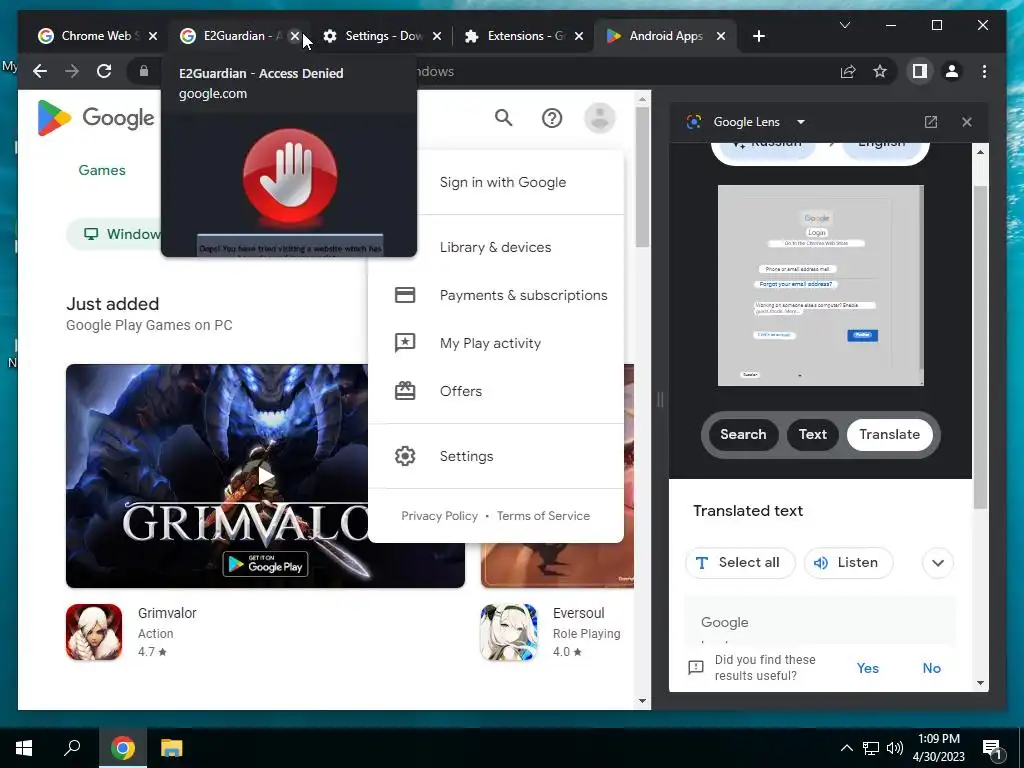
Task: Open the Terms of Service link
Action: click(543, 516)
